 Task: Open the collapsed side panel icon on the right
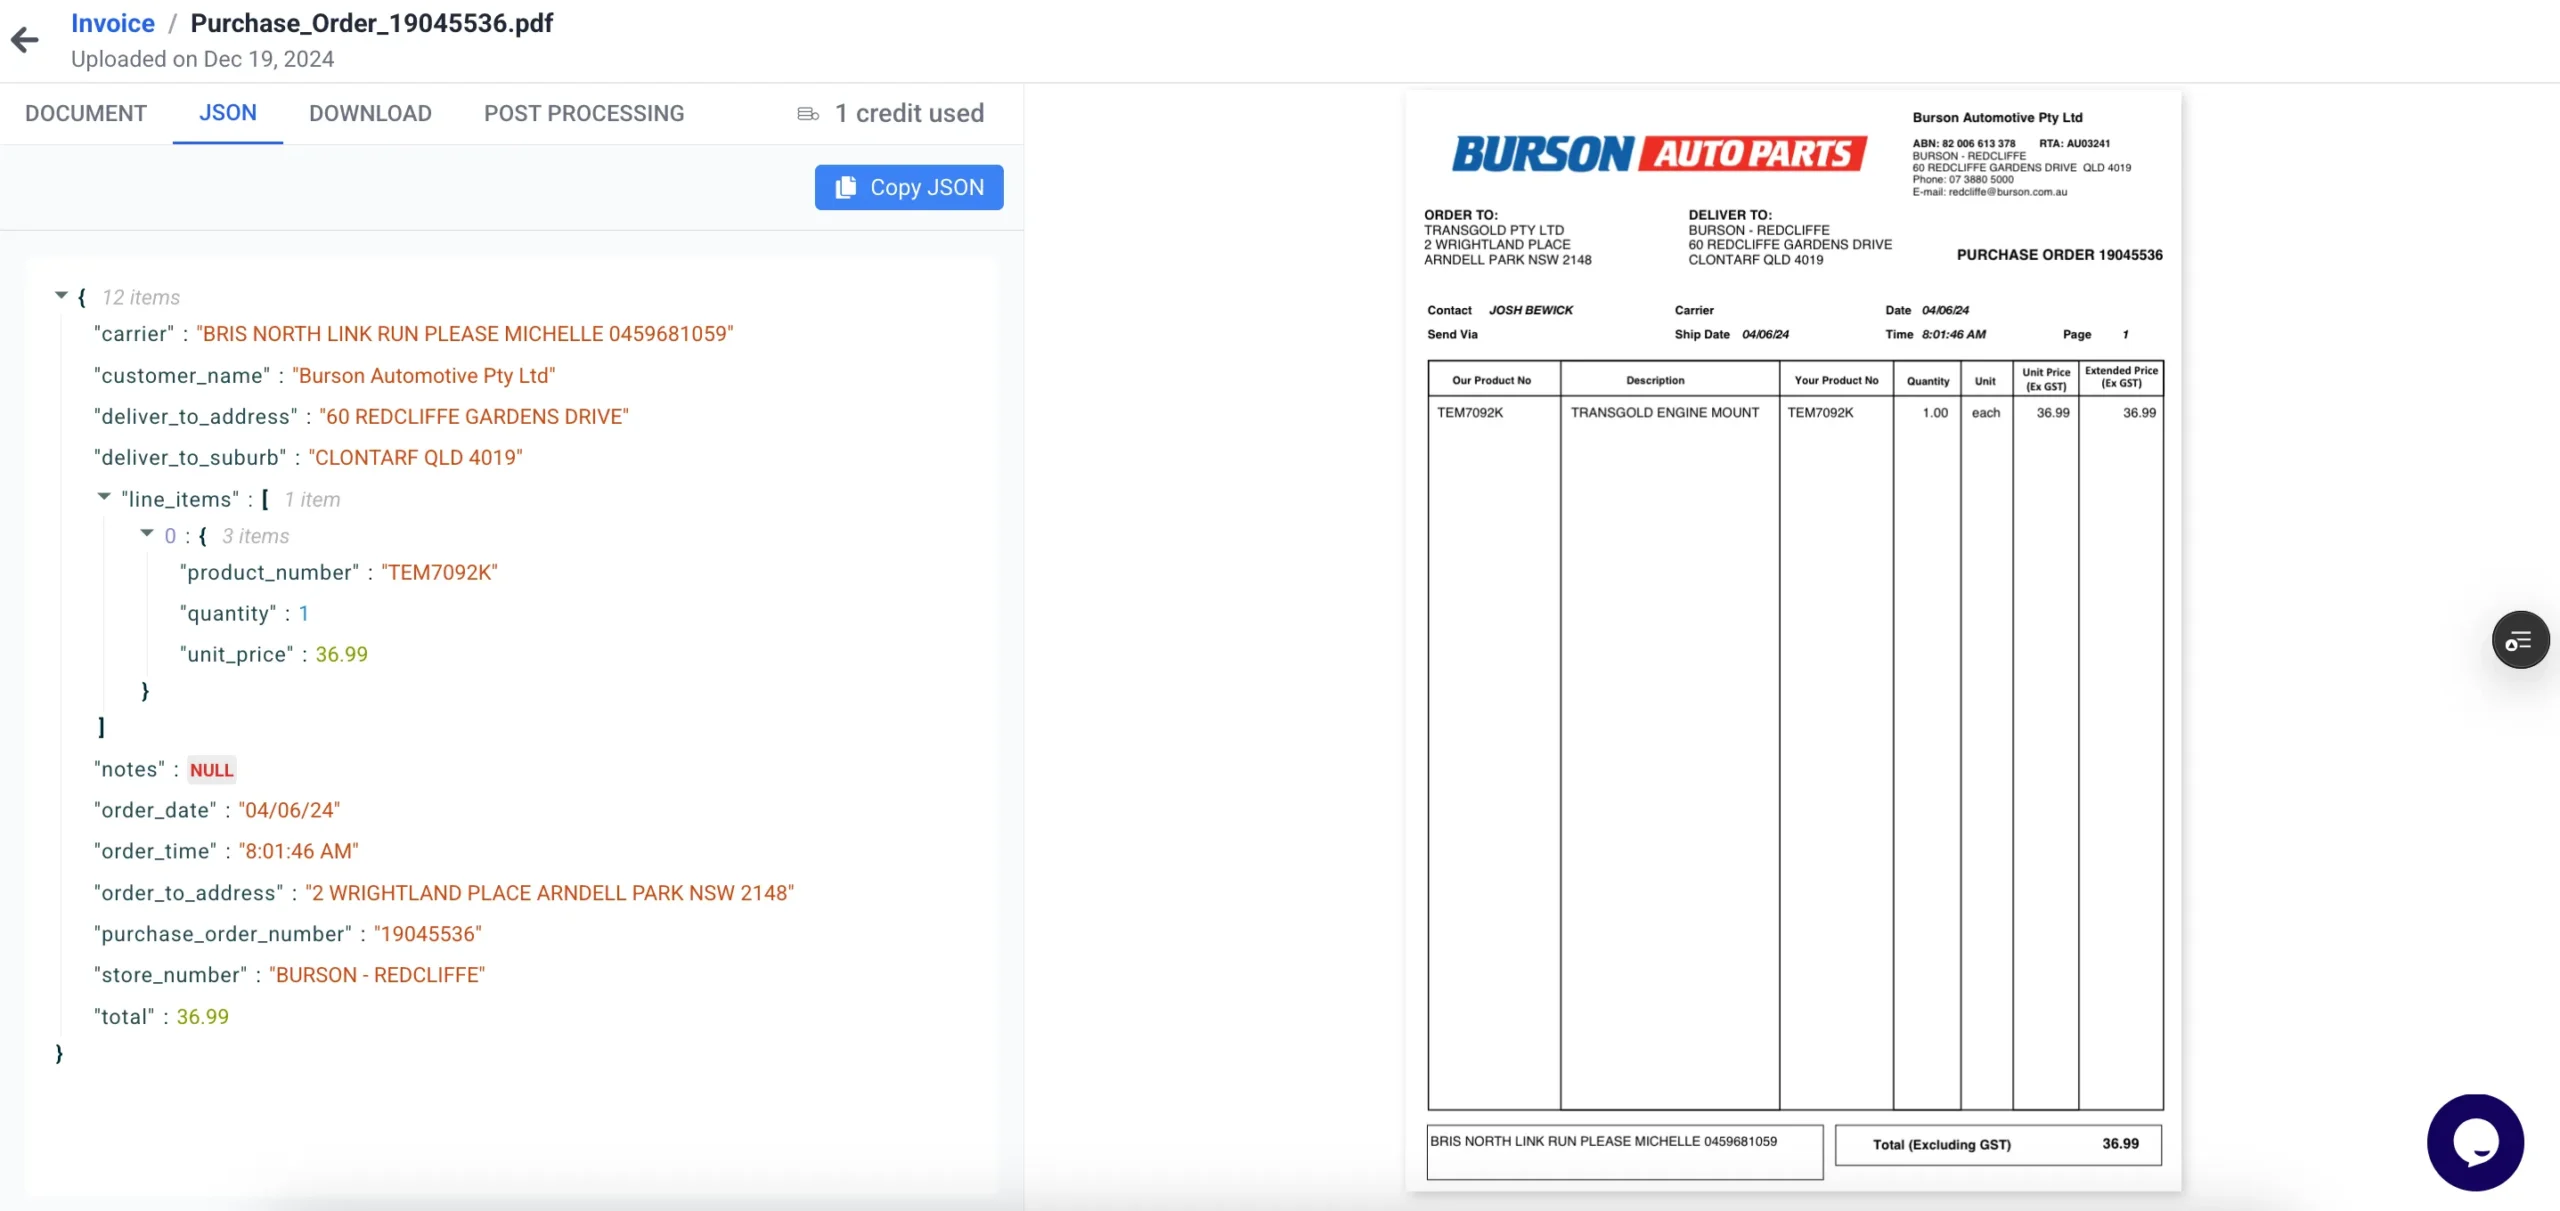(2520, 639)
